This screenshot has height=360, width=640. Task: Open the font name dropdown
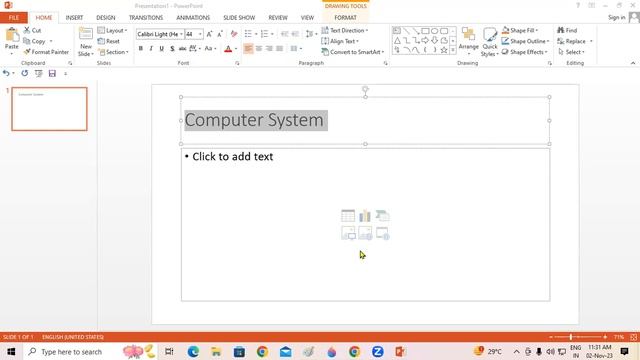tap(181, 34)
